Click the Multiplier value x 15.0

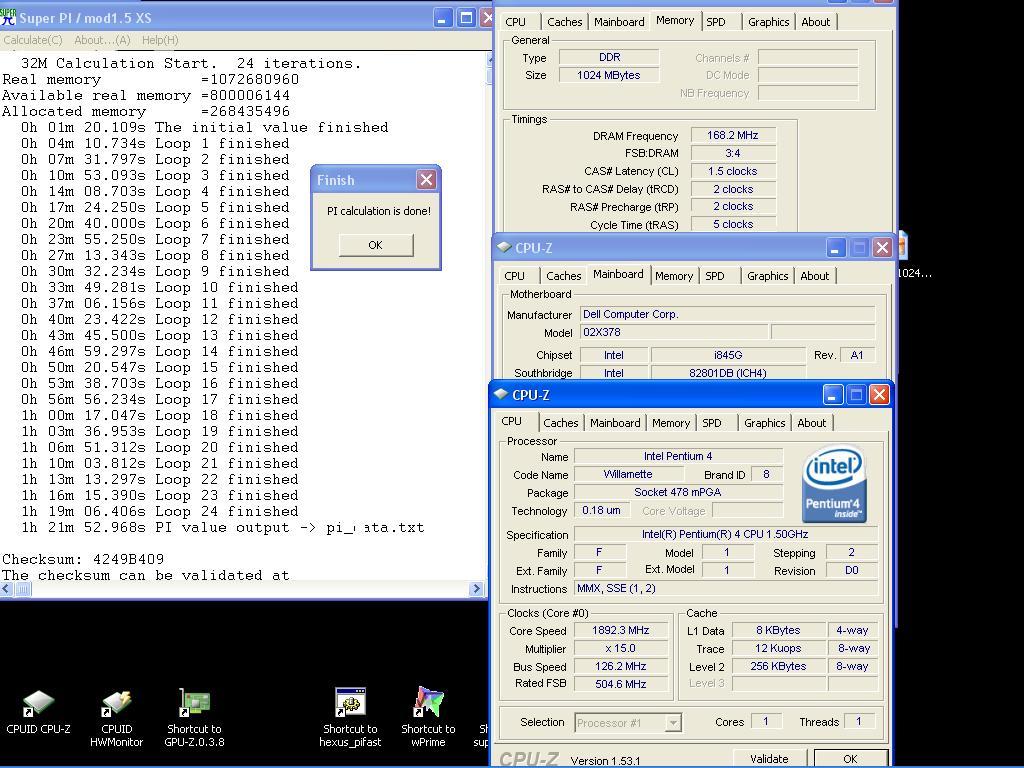point(620,648)
